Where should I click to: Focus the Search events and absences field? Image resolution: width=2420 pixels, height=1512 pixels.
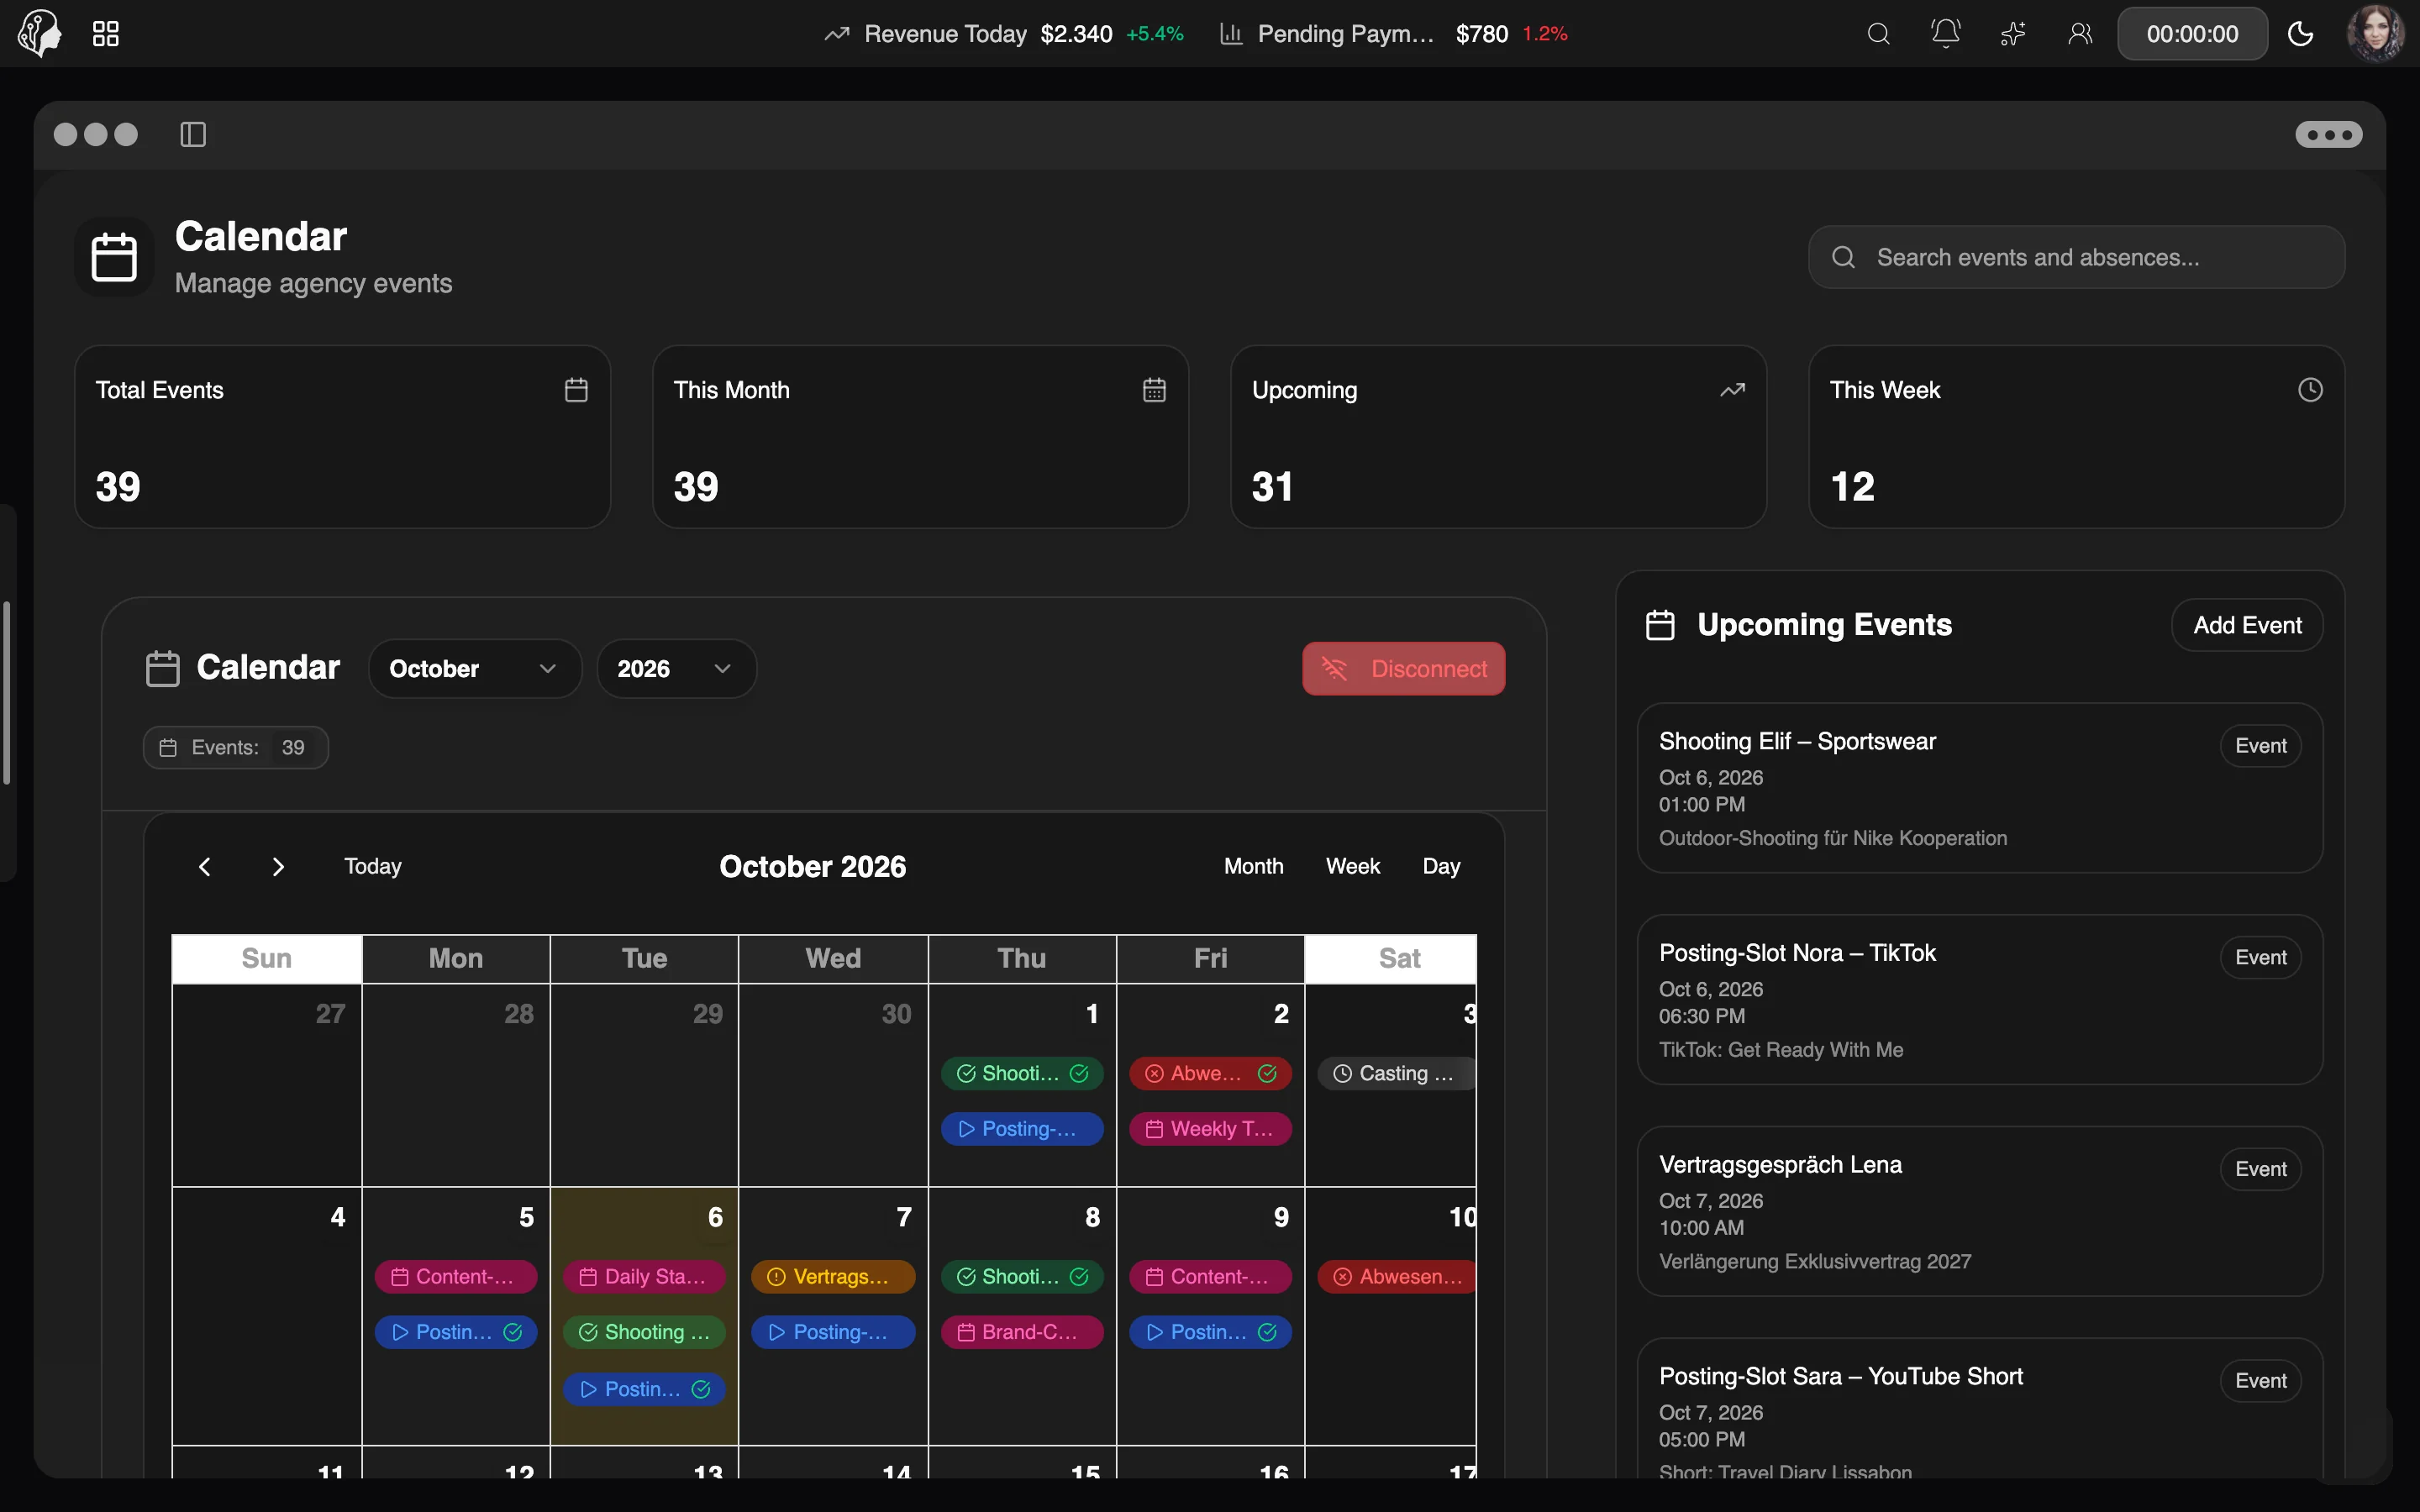2077,257
